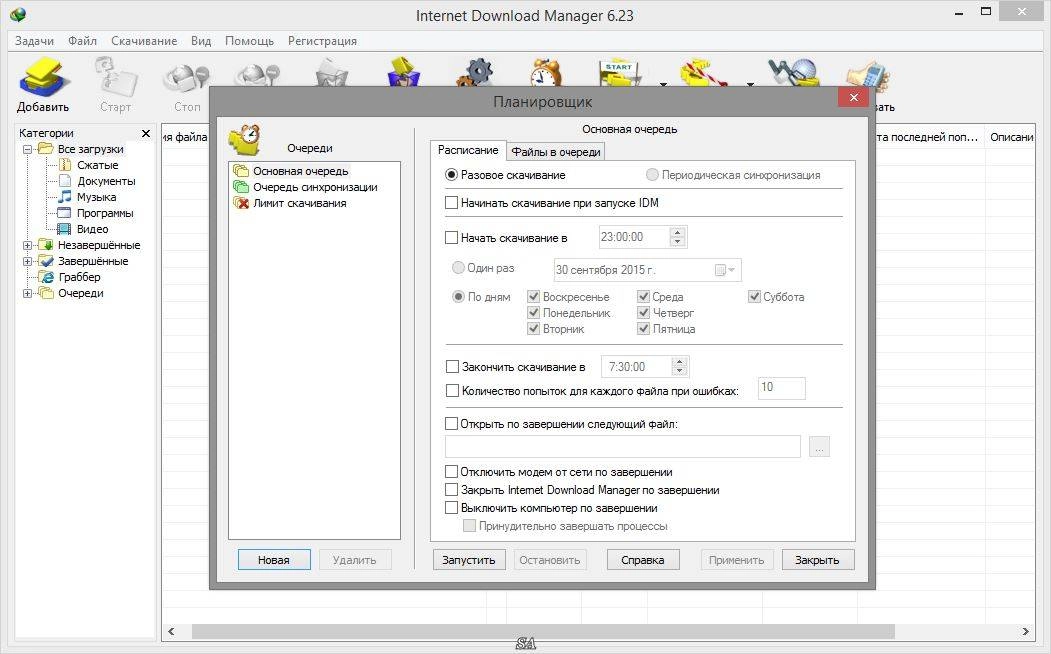Switch to the Файлы в очереди tab
This screenshot has height=654, width=1051.
[556, 152]
